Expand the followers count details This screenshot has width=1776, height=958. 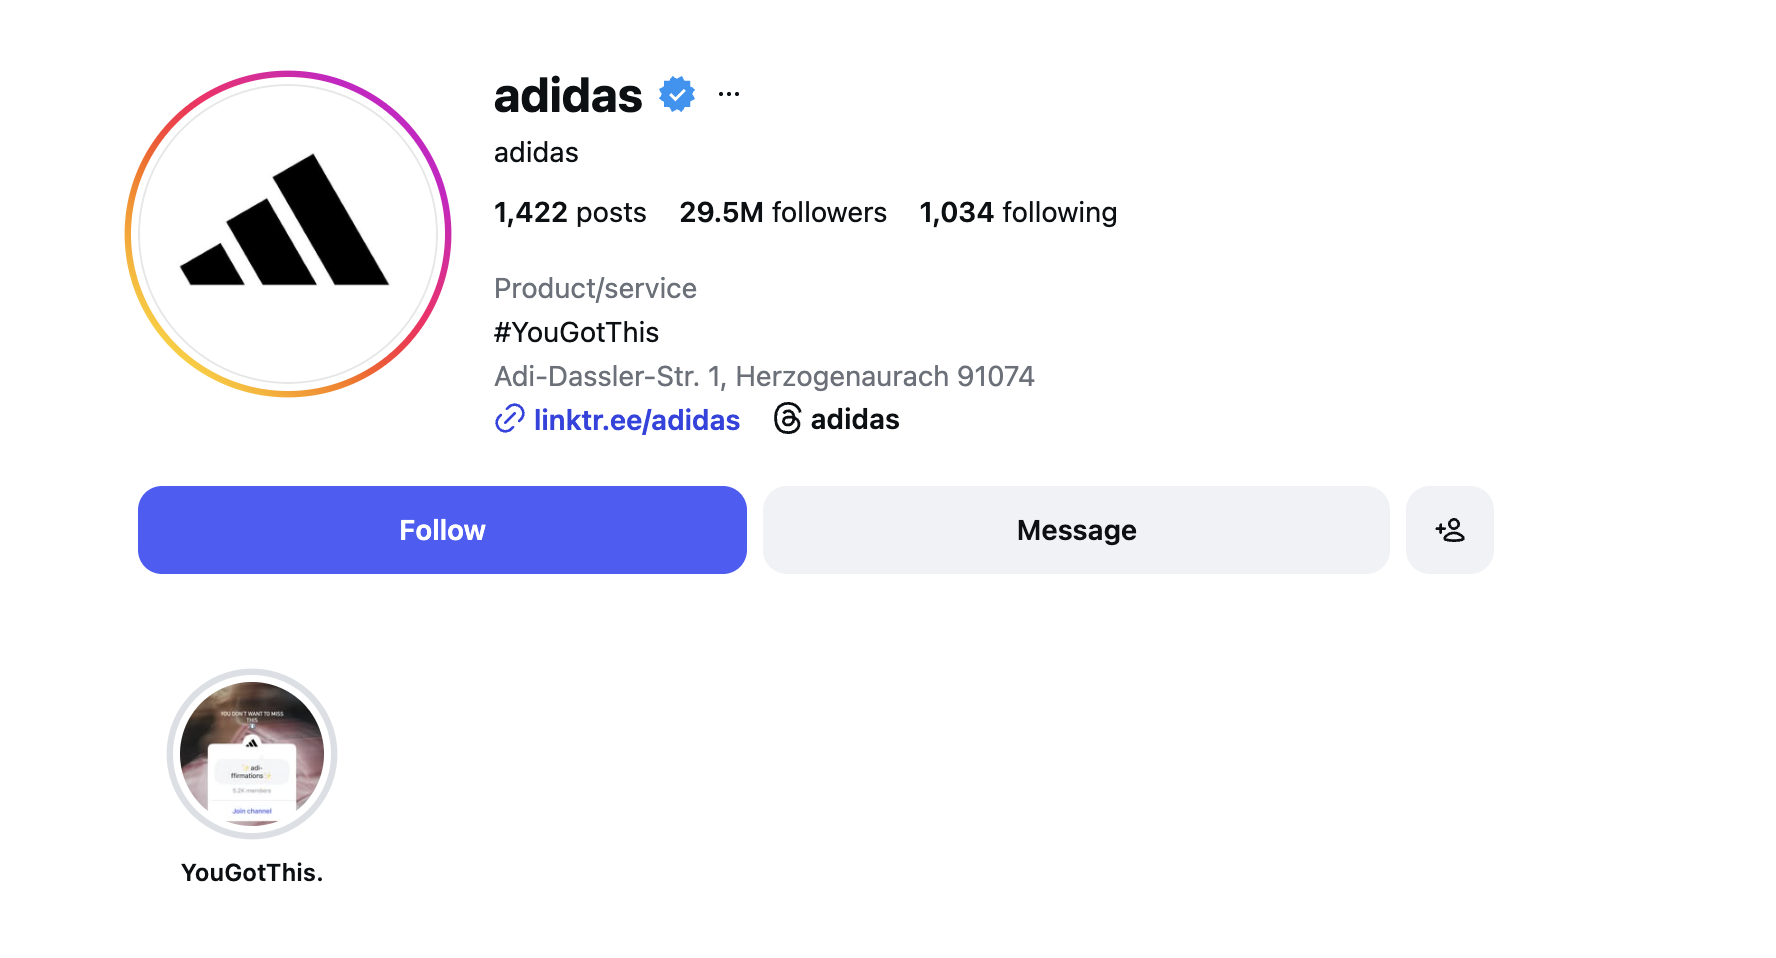[783, 212]
